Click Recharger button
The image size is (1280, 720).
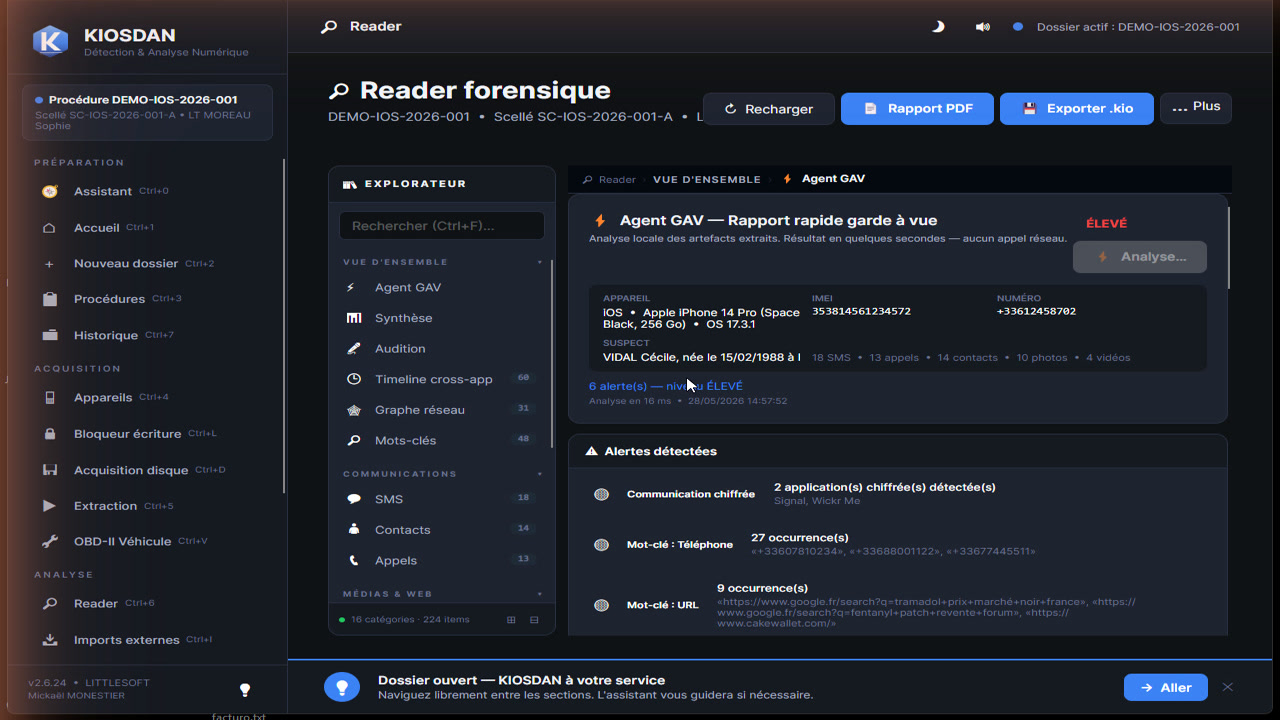pos(769,109)
